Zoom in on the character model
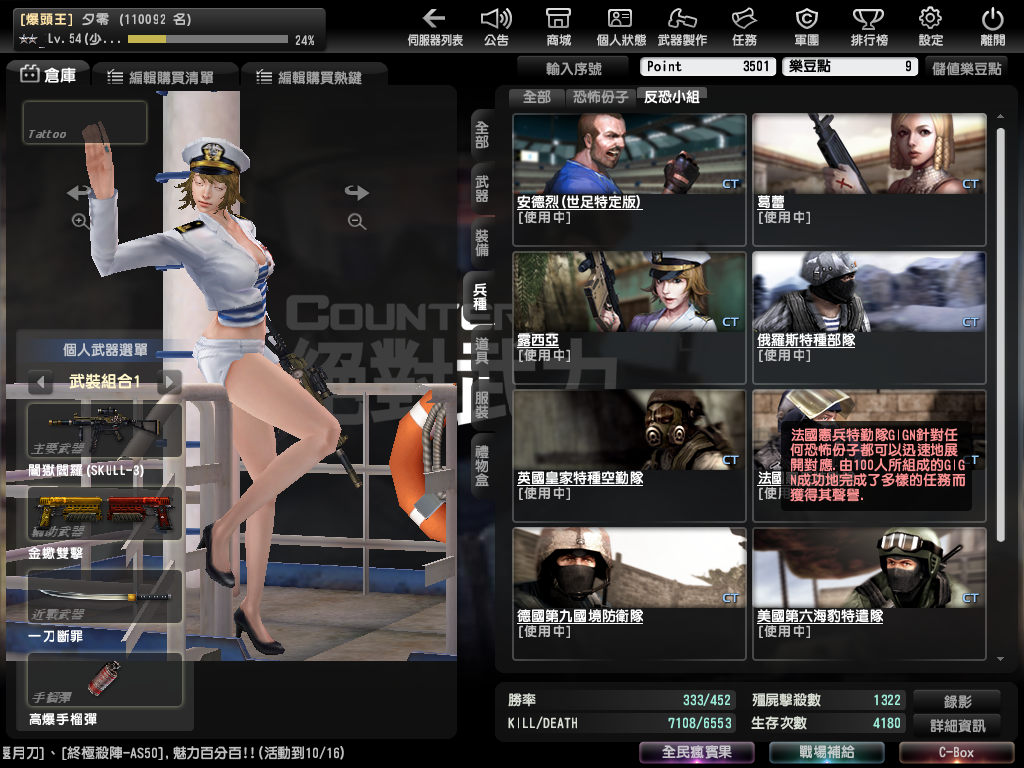This screenshot has height=768, width=1024. click(80, 221)
